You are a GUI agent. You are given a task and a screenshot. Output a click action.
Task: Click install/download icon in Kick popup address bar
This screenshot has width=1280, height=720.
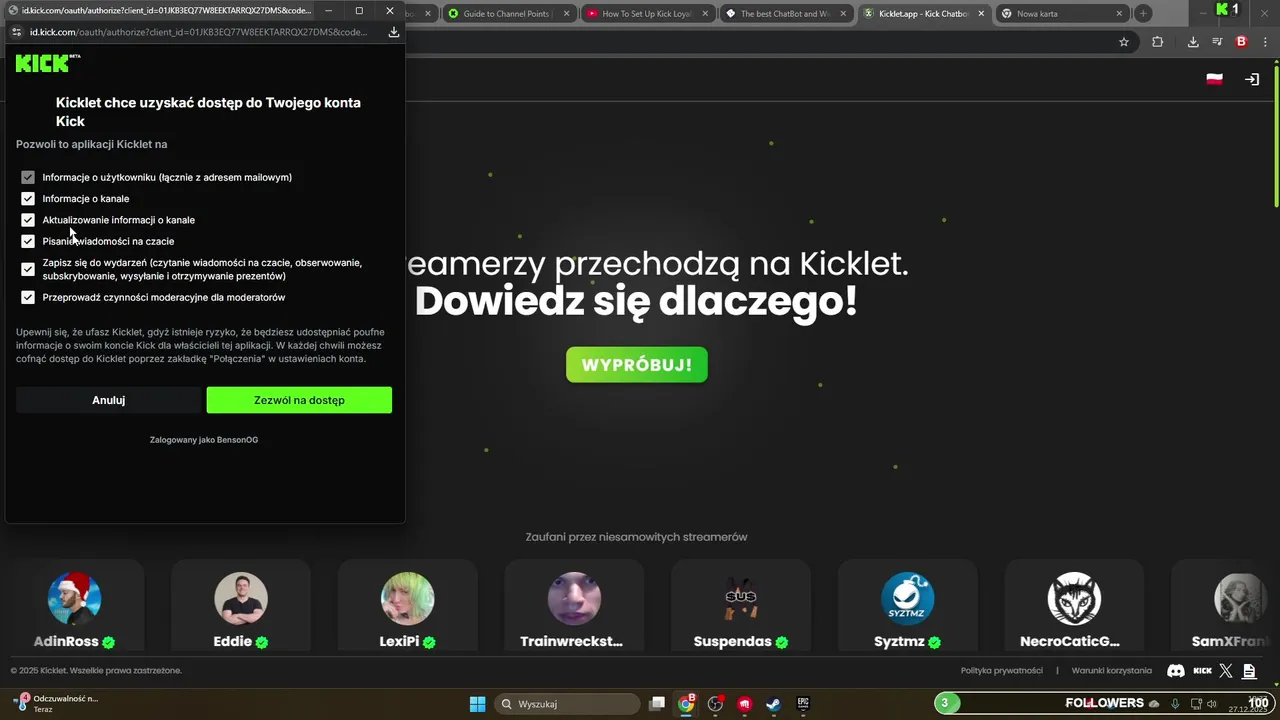(393, 32)
